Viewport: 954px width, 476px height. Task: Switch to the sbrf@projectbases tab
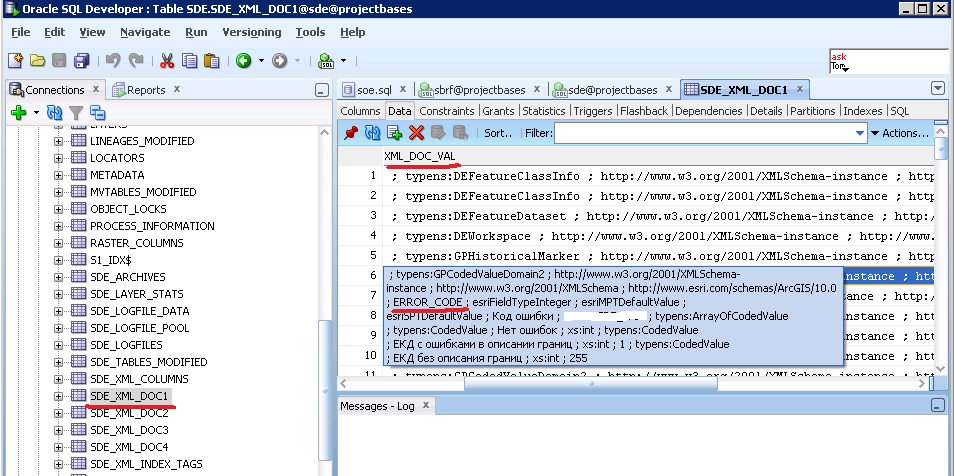[479, 89]
